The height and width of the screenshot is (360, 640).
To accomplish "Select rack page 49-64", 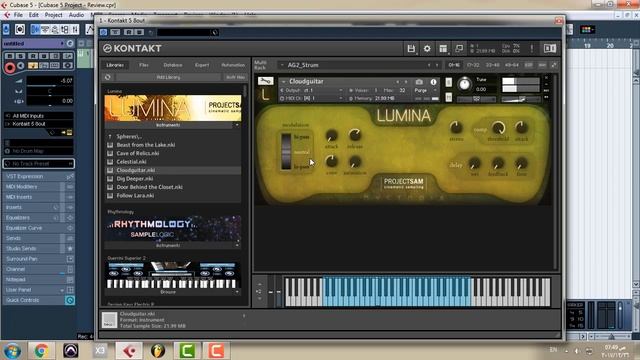I will tap(511, 65).
